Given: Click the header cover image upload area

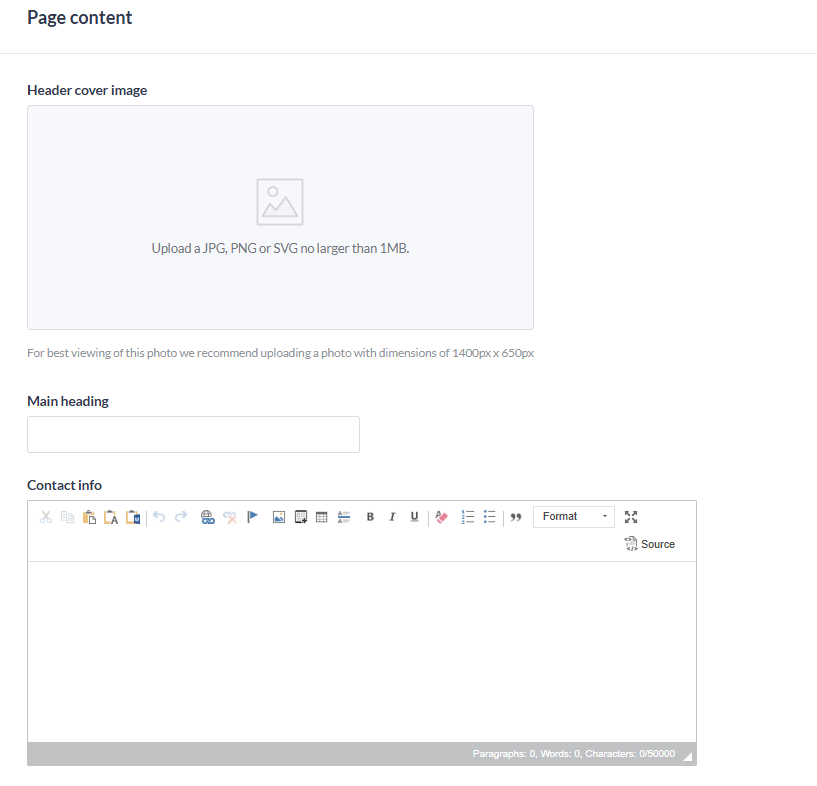Looking at the screenshot, I should (280, 218).
